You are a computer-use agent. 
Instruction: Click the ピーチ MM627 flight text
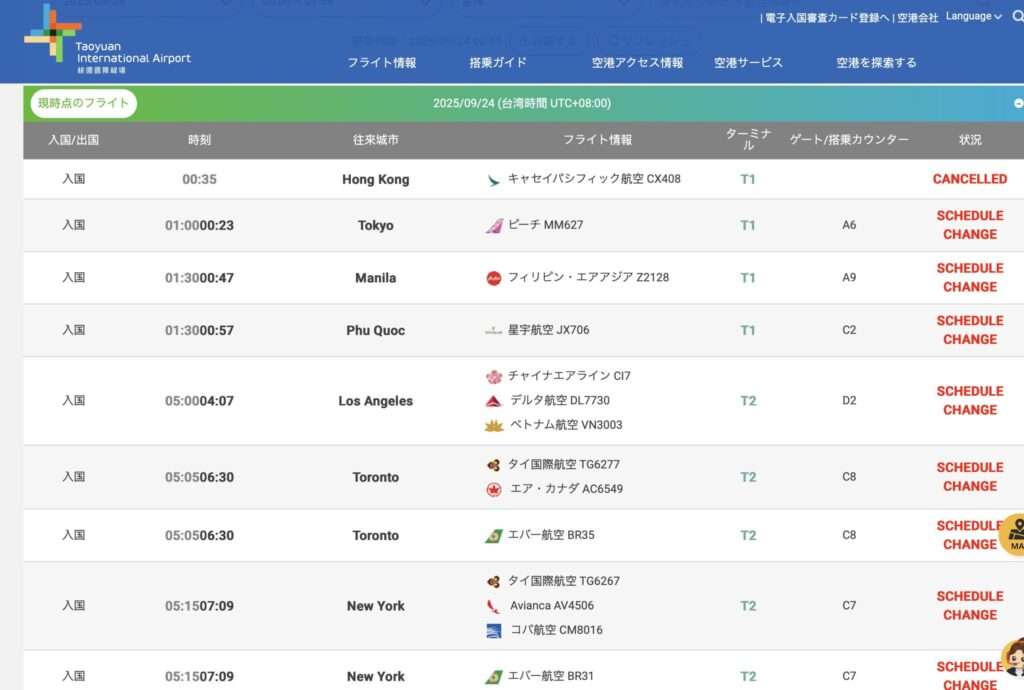(x=546, y=225)
